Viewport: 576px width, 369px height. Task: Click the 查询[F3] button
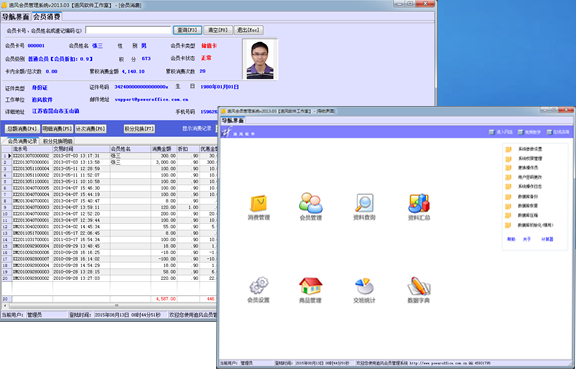point(187,30)
